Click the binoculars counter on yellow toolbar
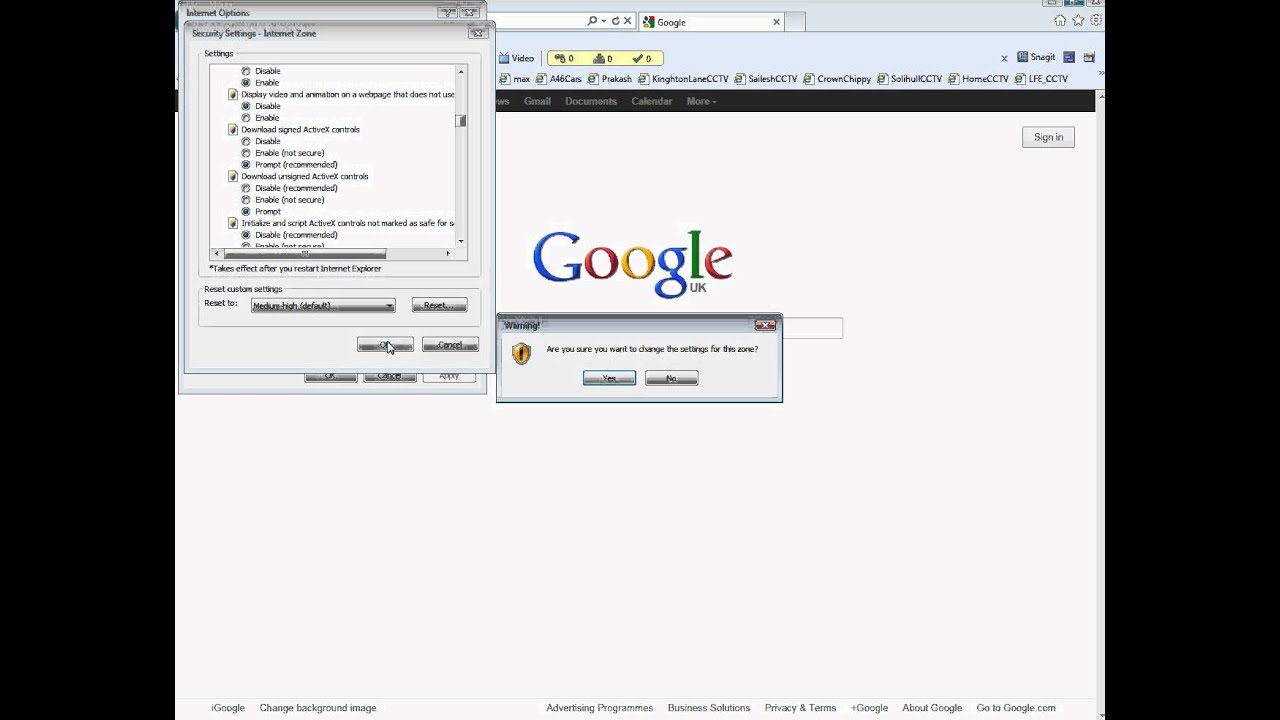Viewport: 1280px width, 720px height. click(x=564, y=58)
